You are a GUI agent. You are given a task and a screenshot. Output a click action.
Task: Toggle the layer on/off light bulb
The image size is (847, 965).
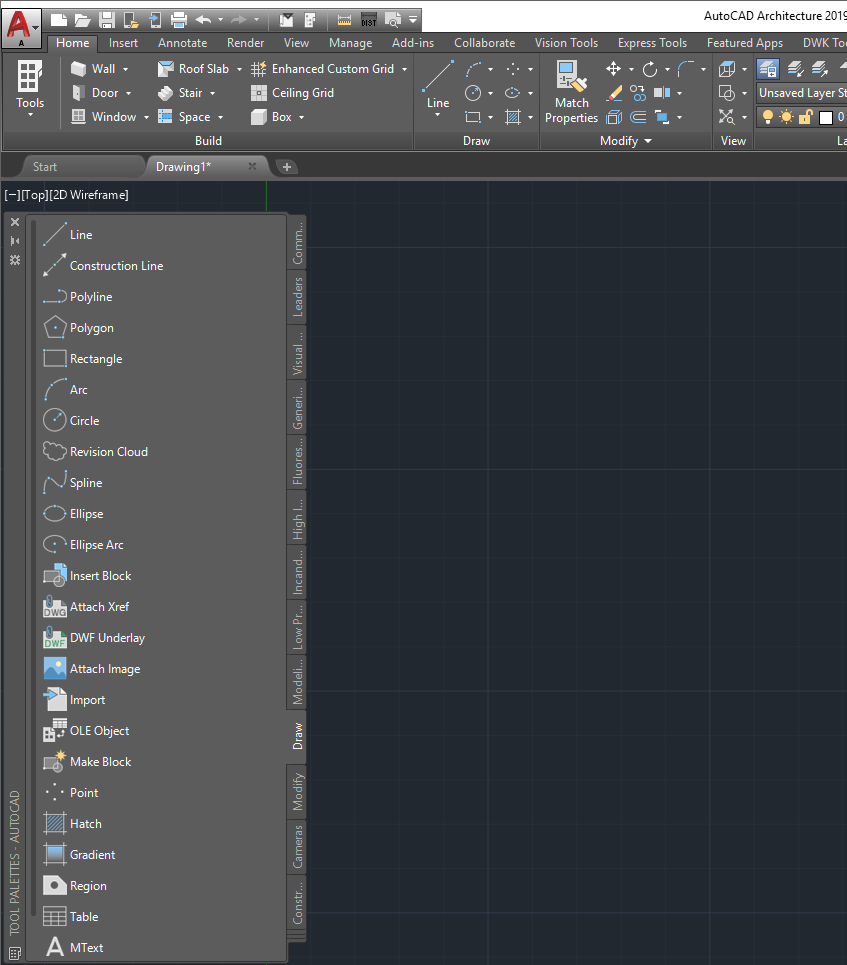766,117
